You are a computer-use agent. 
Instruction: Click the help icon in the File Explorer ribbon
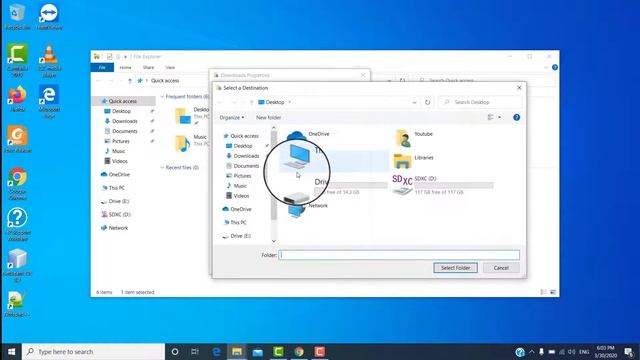[555, 67]
